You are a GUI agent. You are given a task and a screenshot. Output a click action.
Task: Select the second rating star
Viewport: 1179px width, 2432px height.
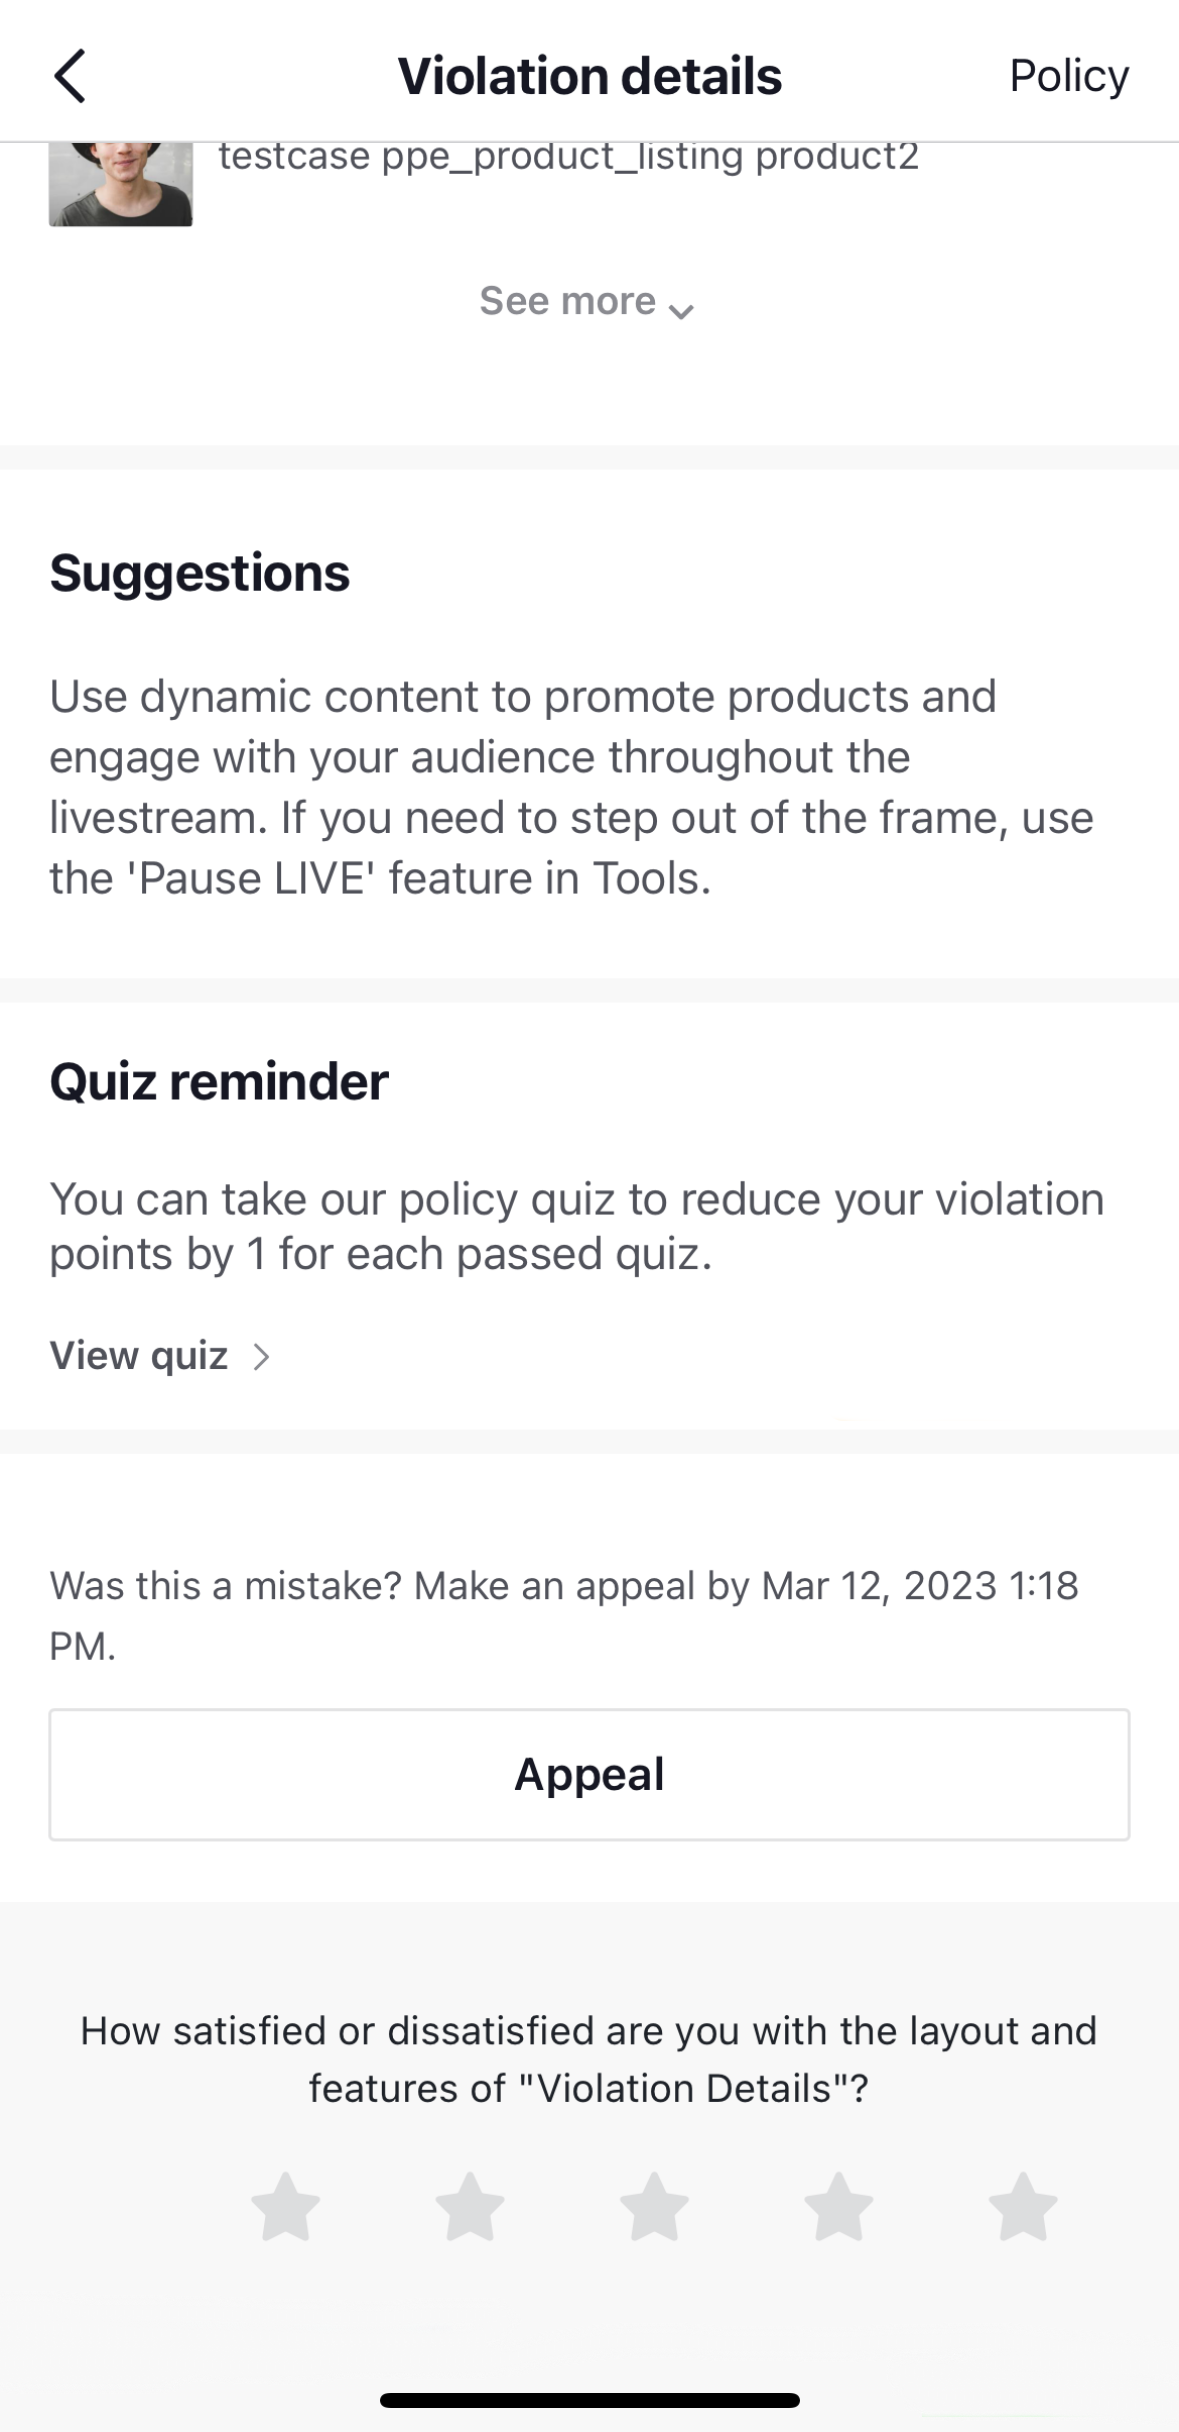[x=470, y=2205]
